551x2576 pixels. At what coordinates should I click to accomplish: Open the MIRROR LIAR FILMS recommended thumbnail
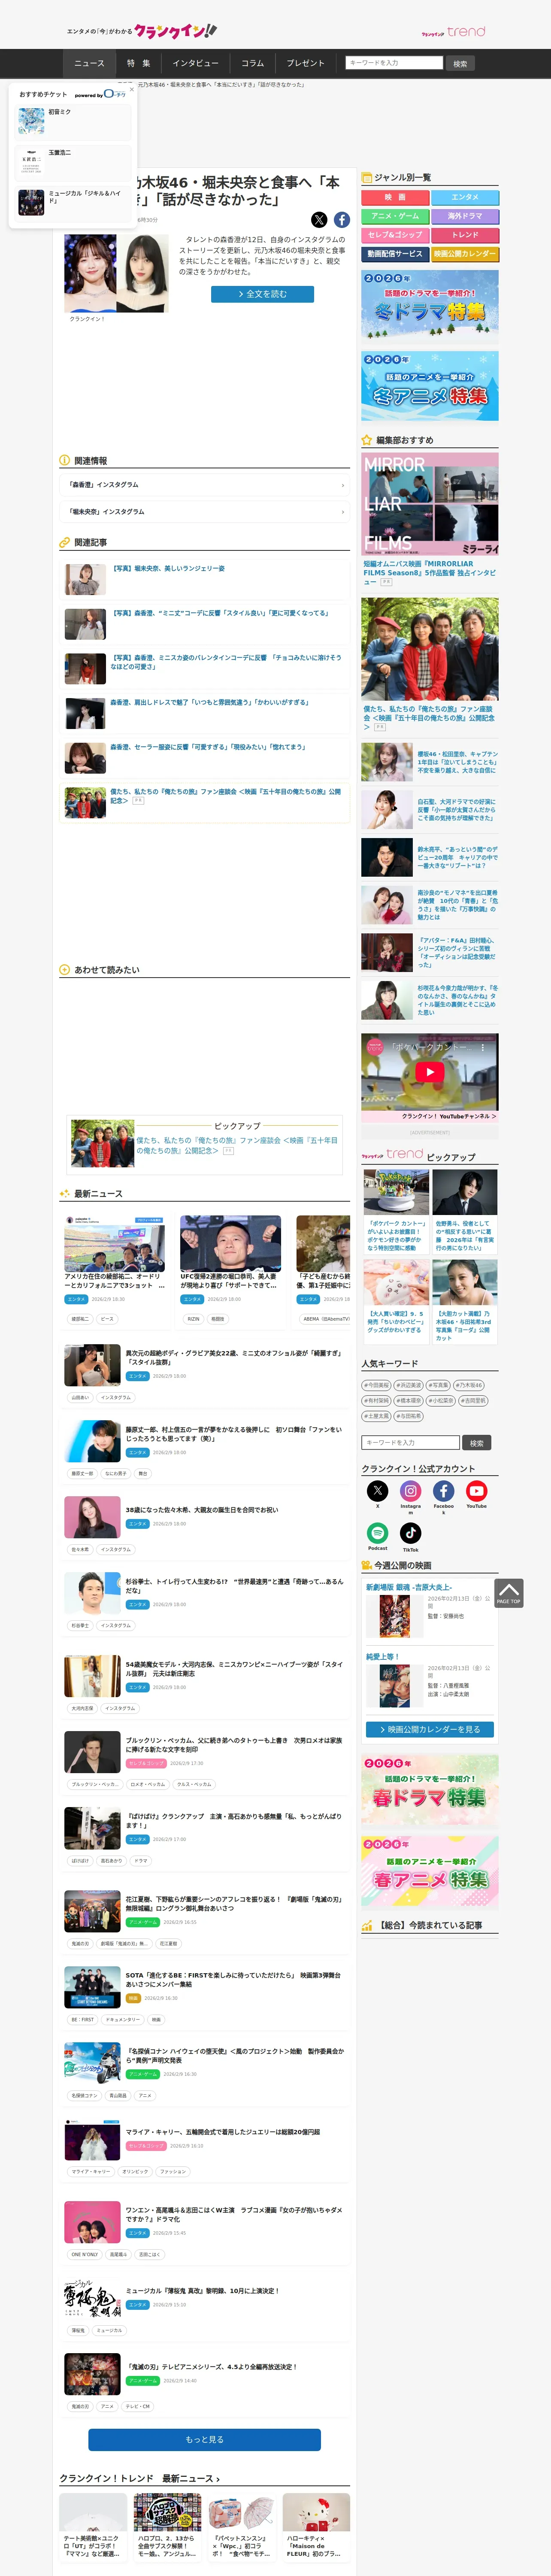click(430, 504)
